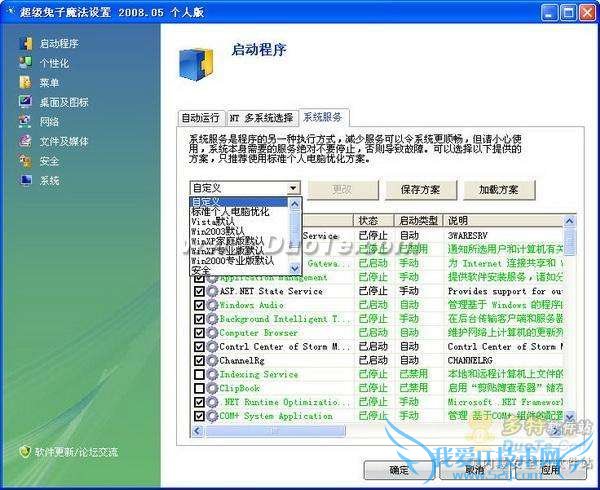Click the CHANNELRG description cell
This screenshot has height=490, width=600.
[x=503, y=360]
